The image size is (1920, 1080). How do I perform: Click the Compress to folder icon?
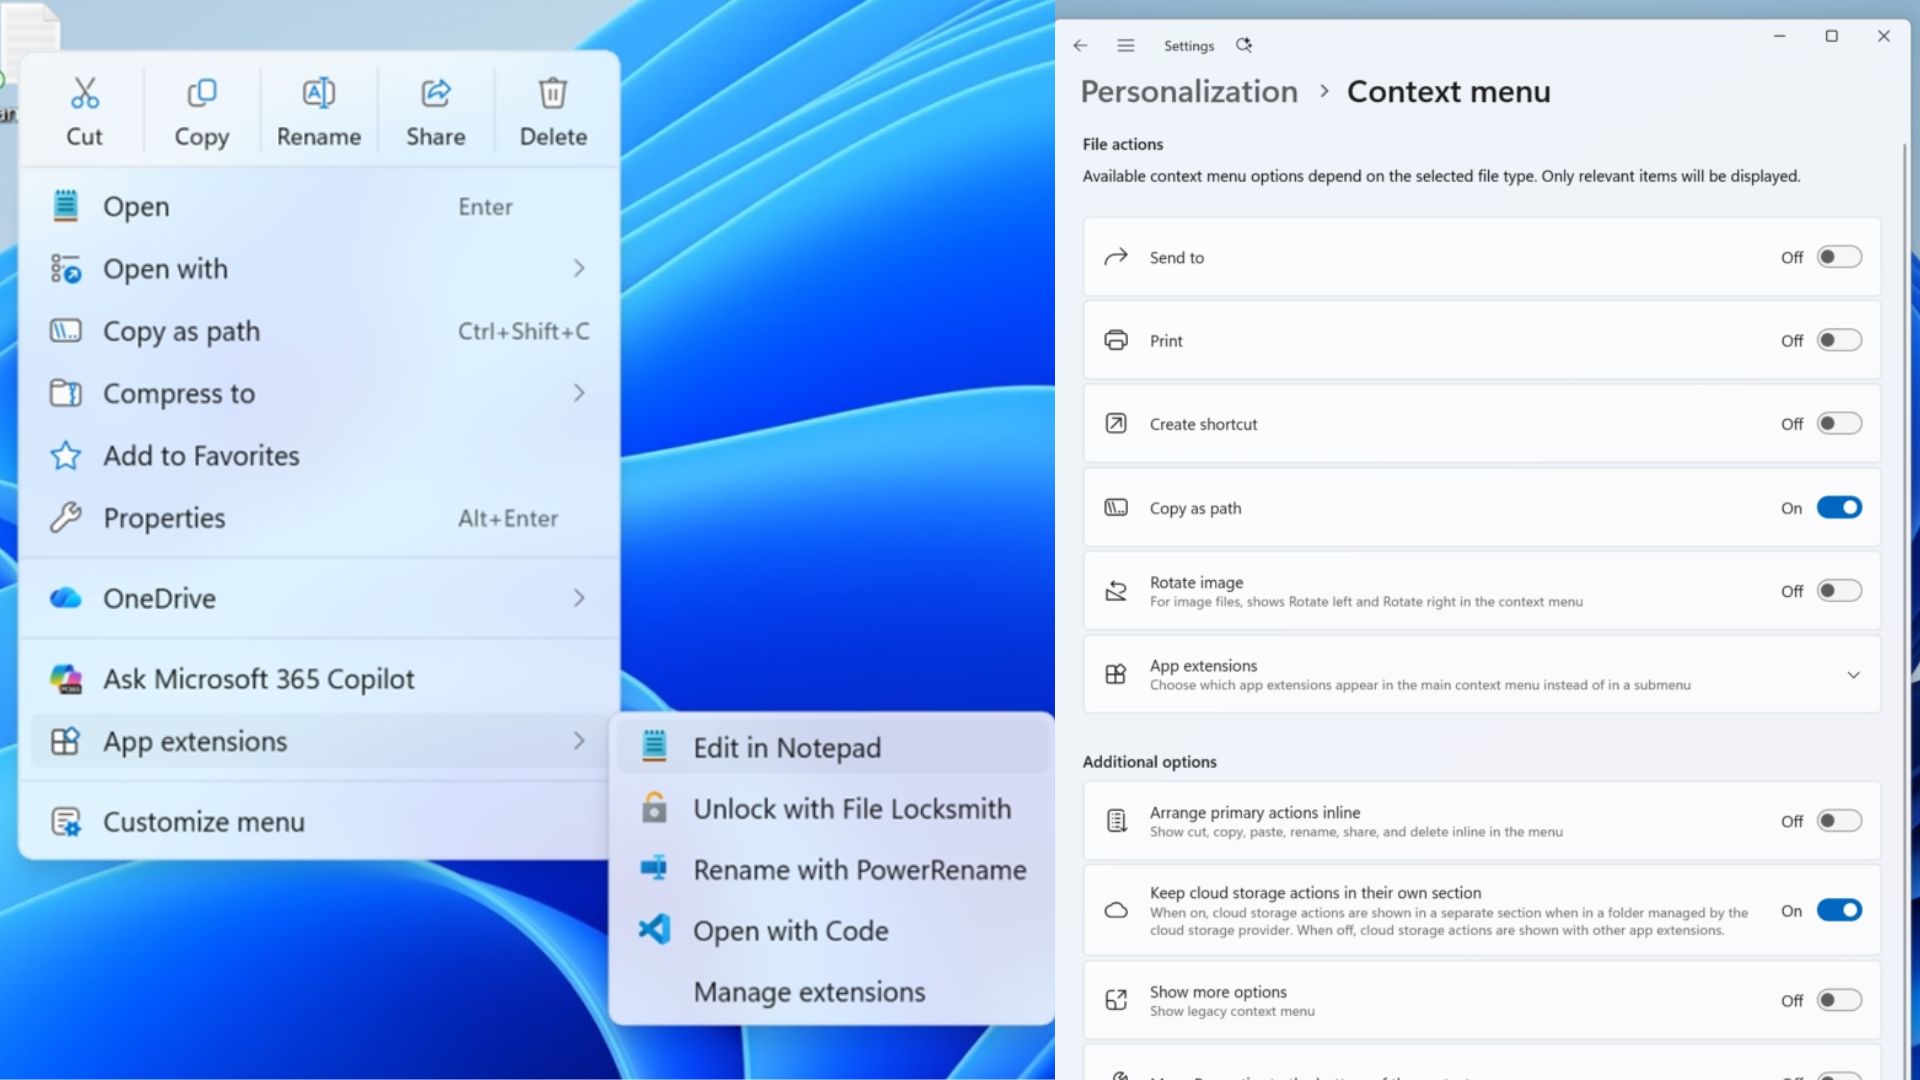[x=66, y=393]
